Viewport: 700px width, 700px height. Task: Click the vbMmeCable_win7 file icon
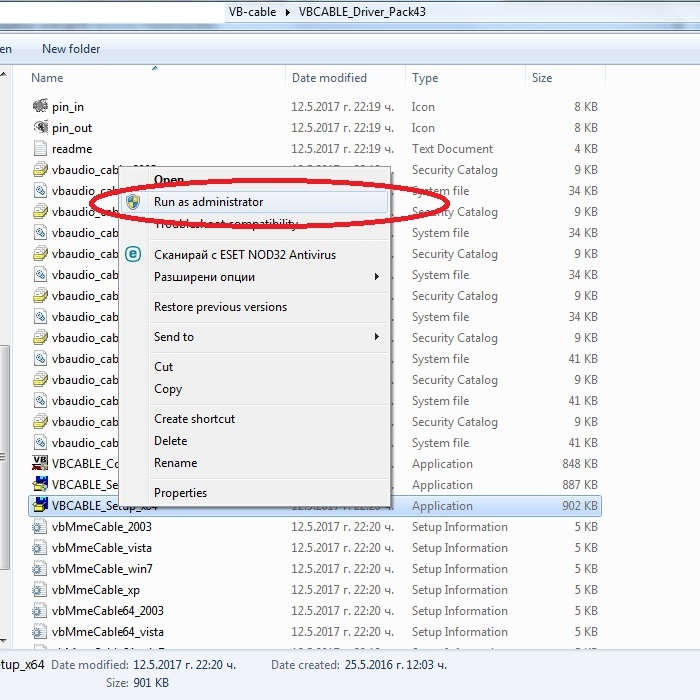click(x=39, y=568)
